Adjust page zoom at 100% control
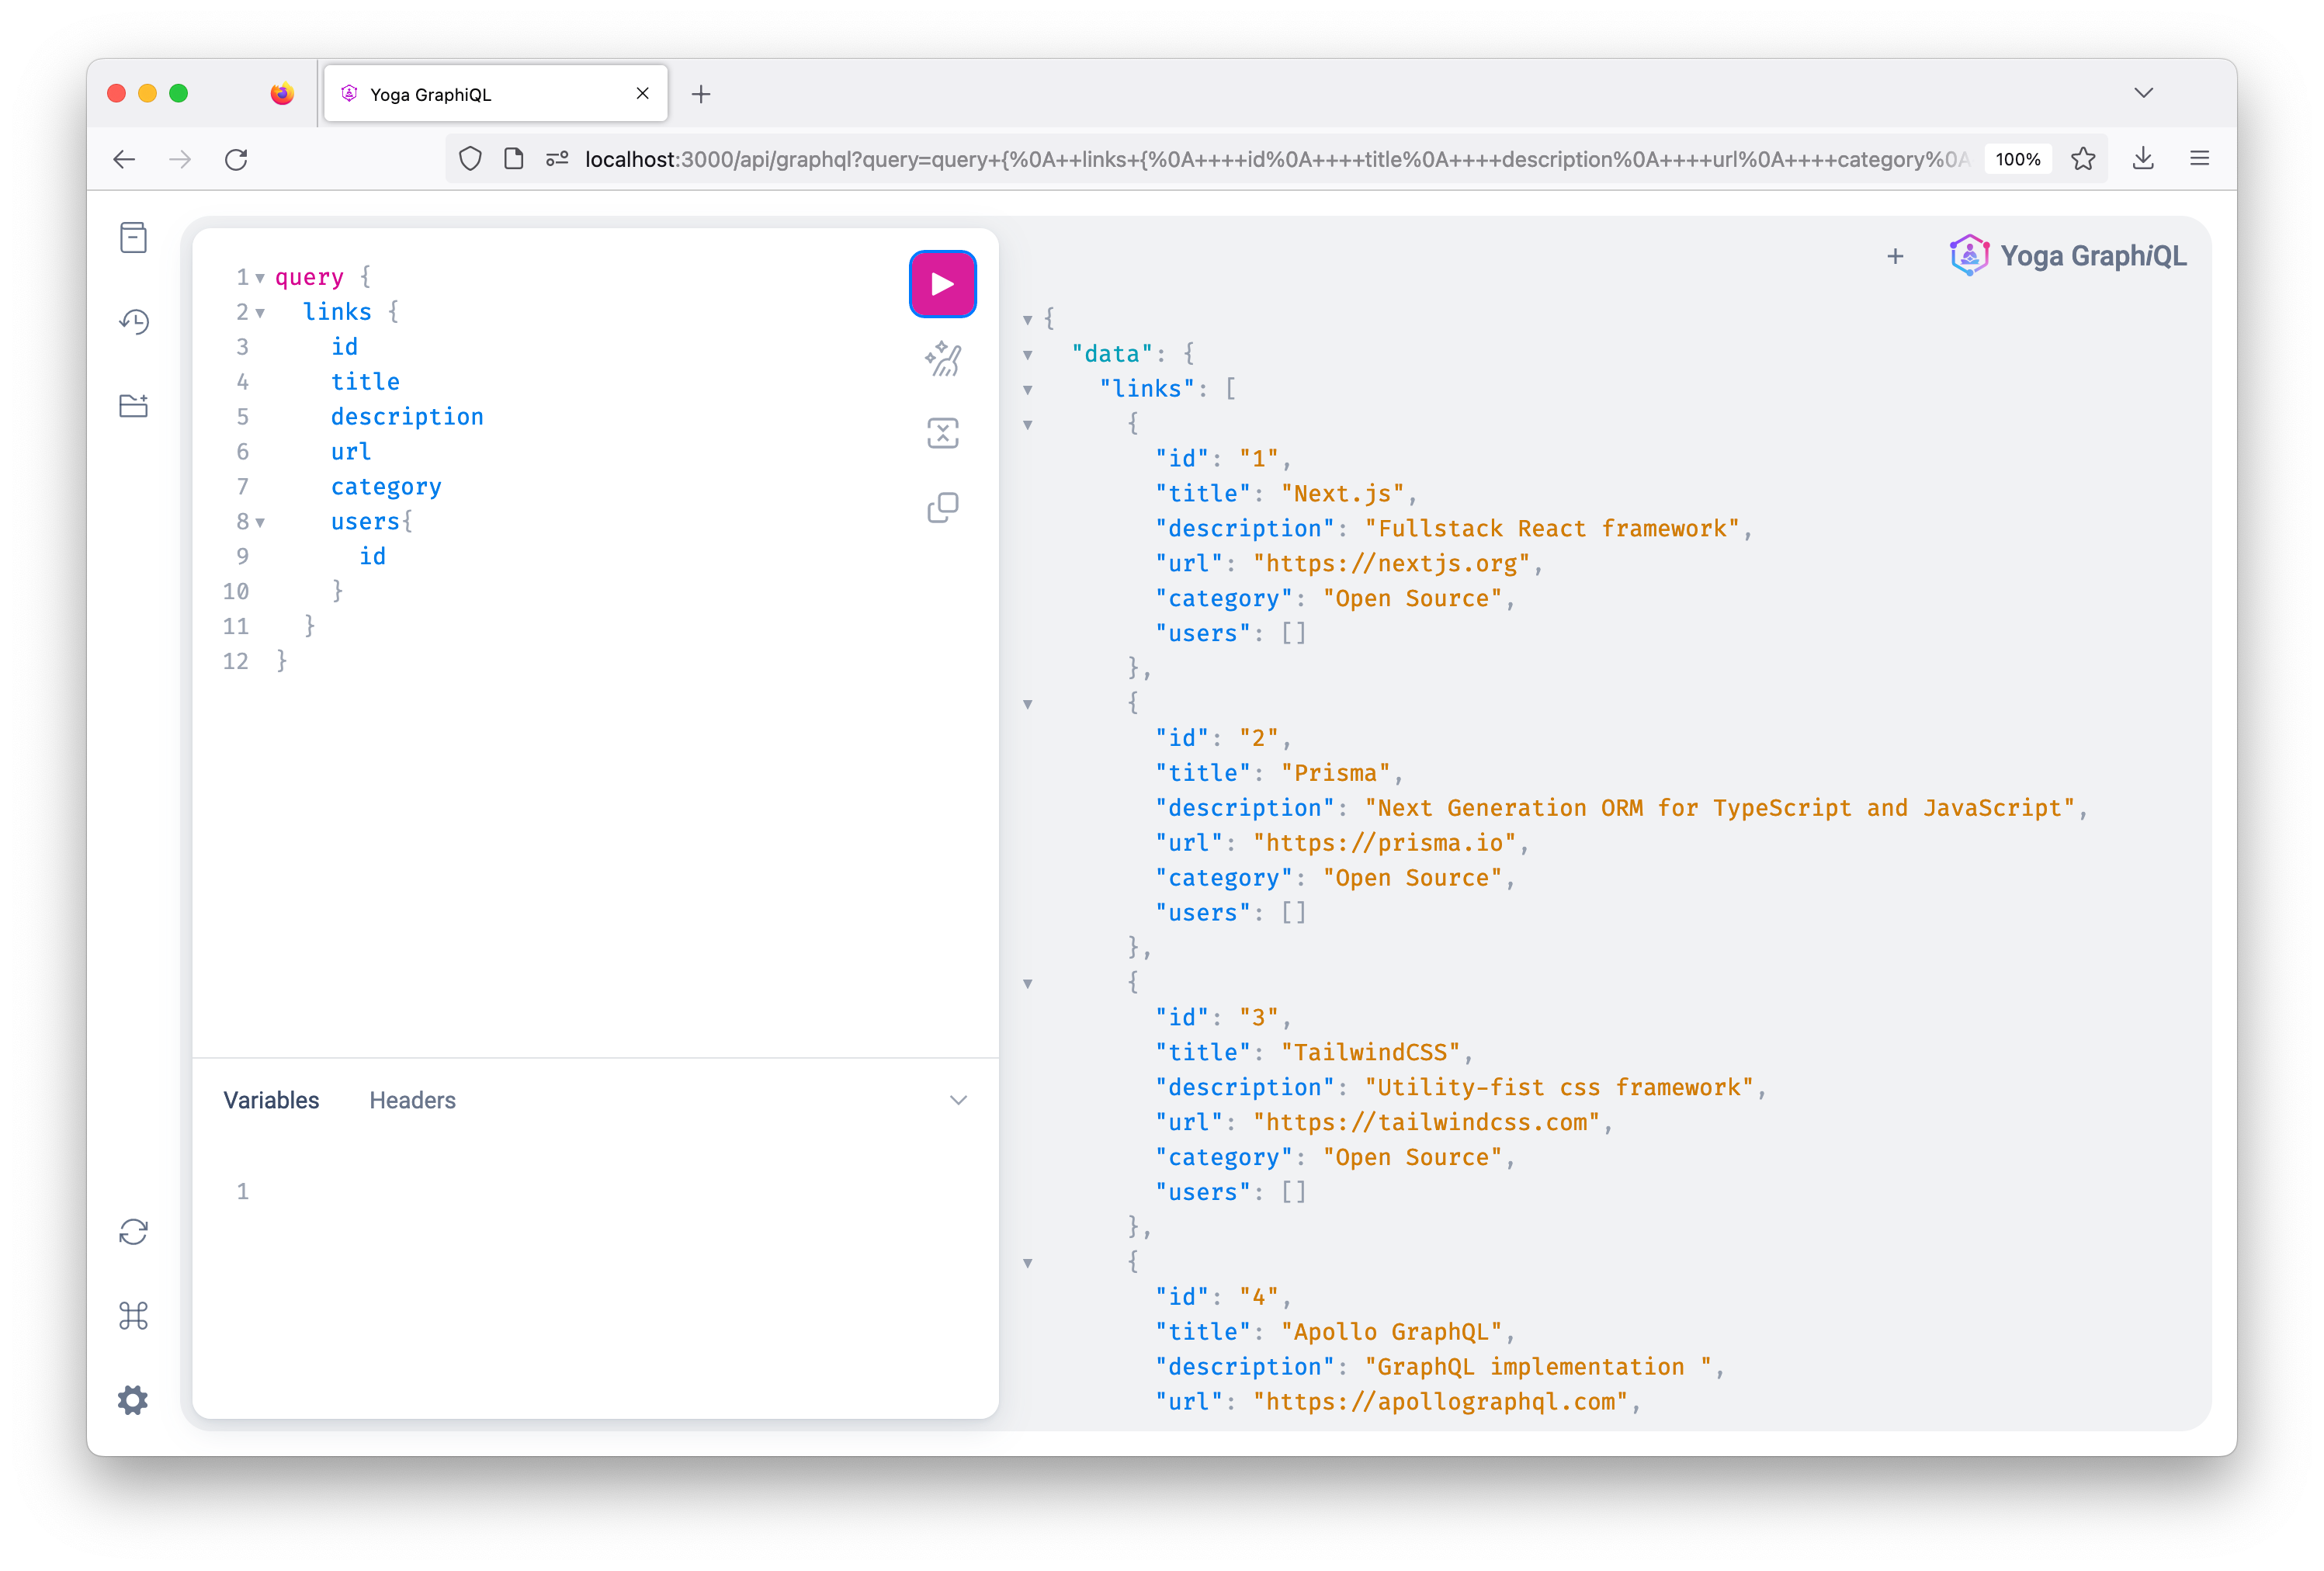Screen dimensions: 2324x1571 pos(2018,158)
